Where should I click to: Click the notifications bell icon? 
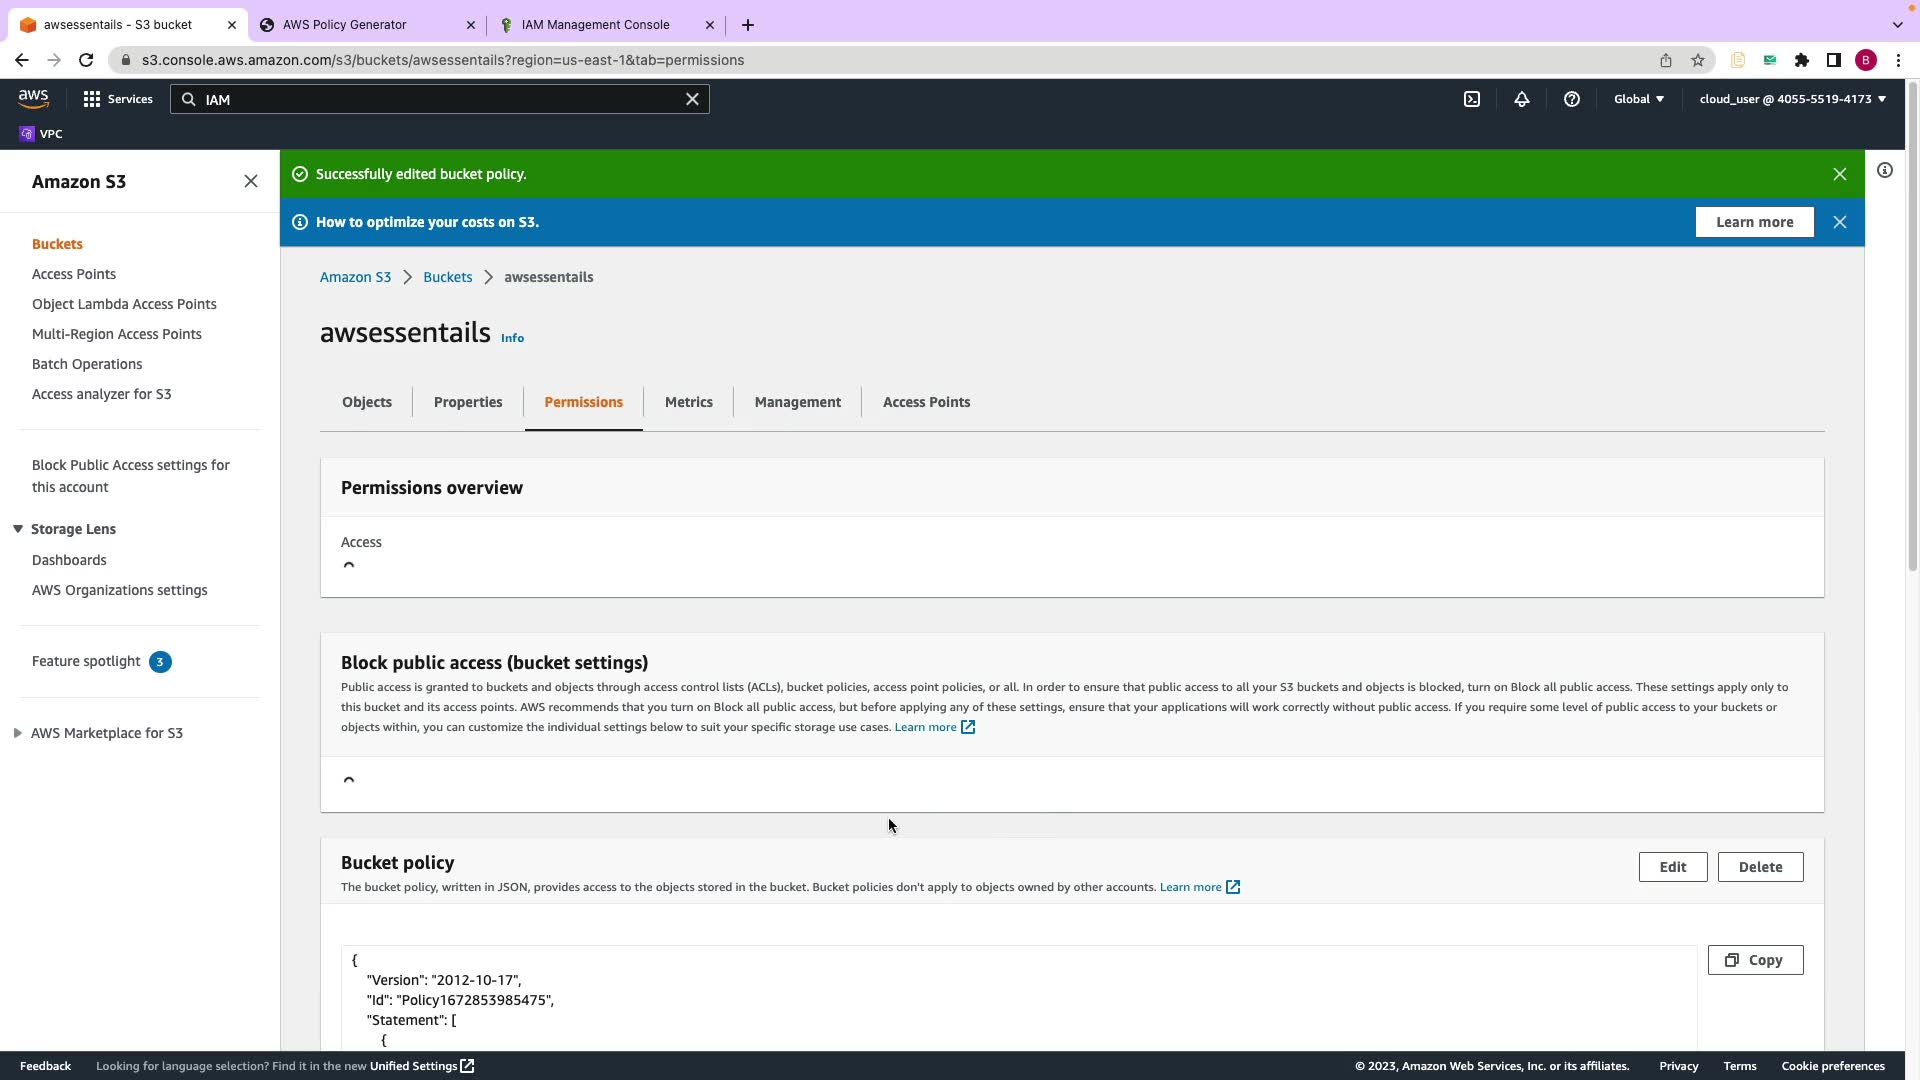(x=1521, y=99)
